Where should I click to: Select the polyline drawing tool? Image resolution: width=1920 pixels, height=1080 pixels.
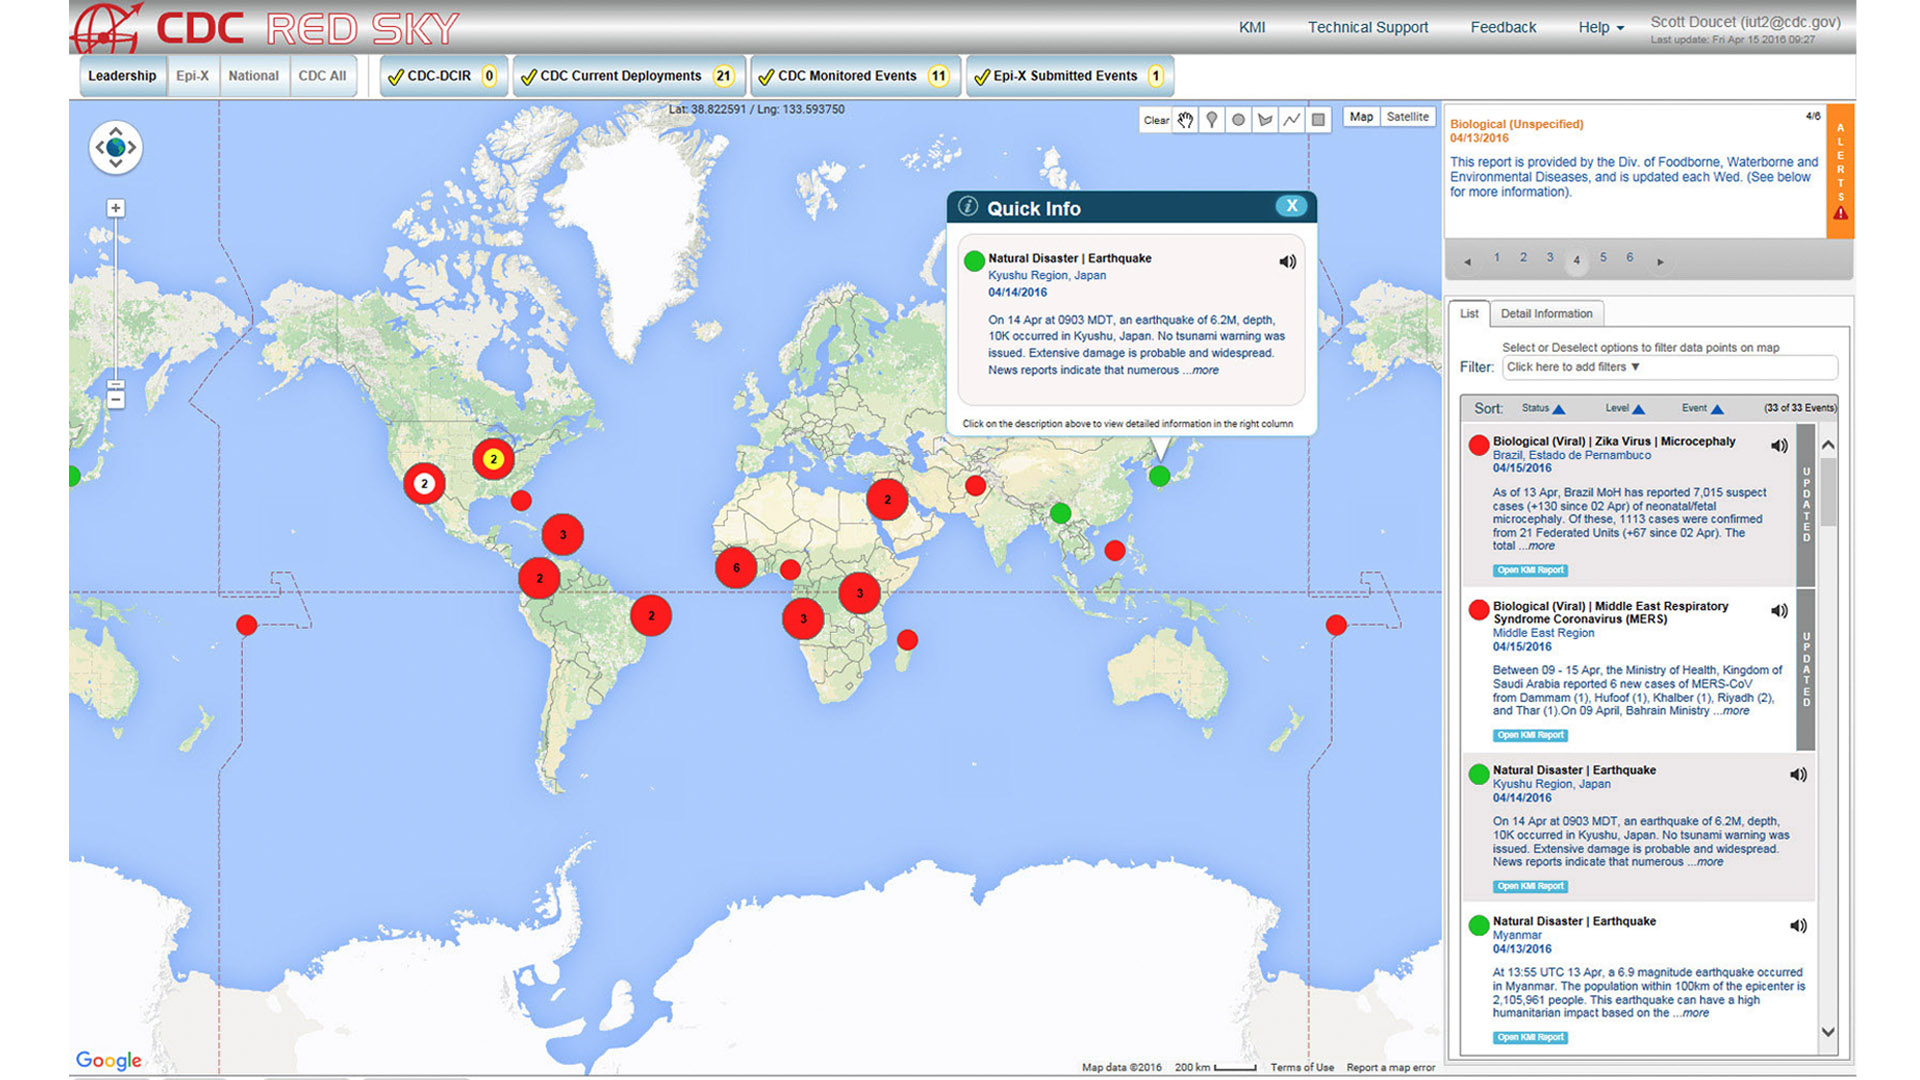1292,120
